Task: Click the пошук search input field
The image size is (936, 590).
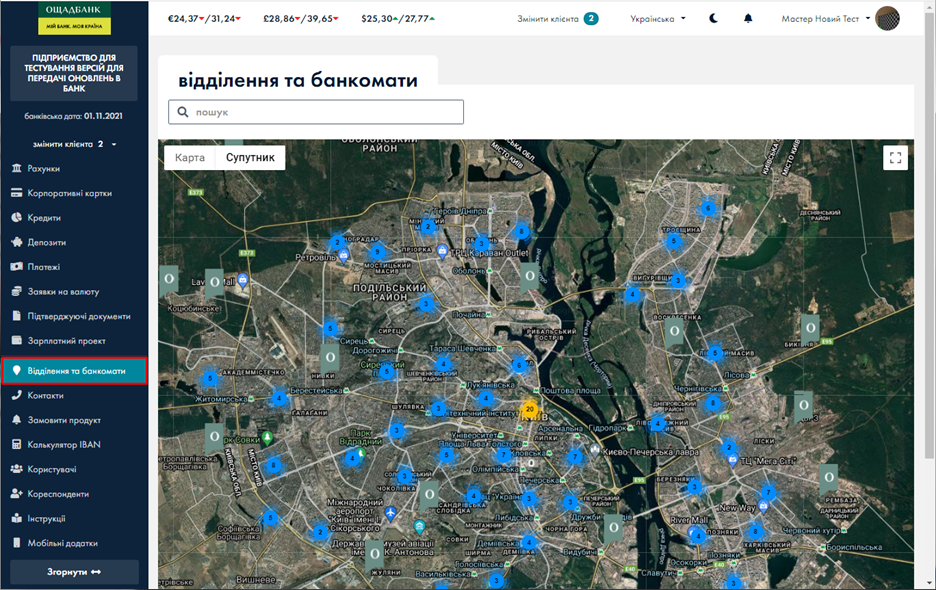Action: click(316, 112)
